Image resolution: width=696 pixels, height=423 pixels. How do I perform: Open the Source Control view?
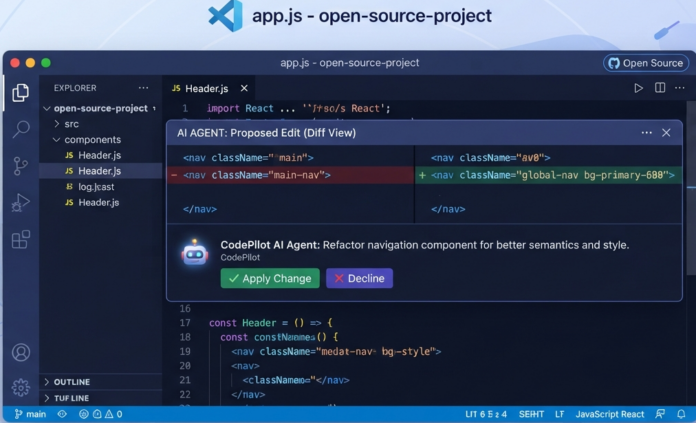point(20,166)
